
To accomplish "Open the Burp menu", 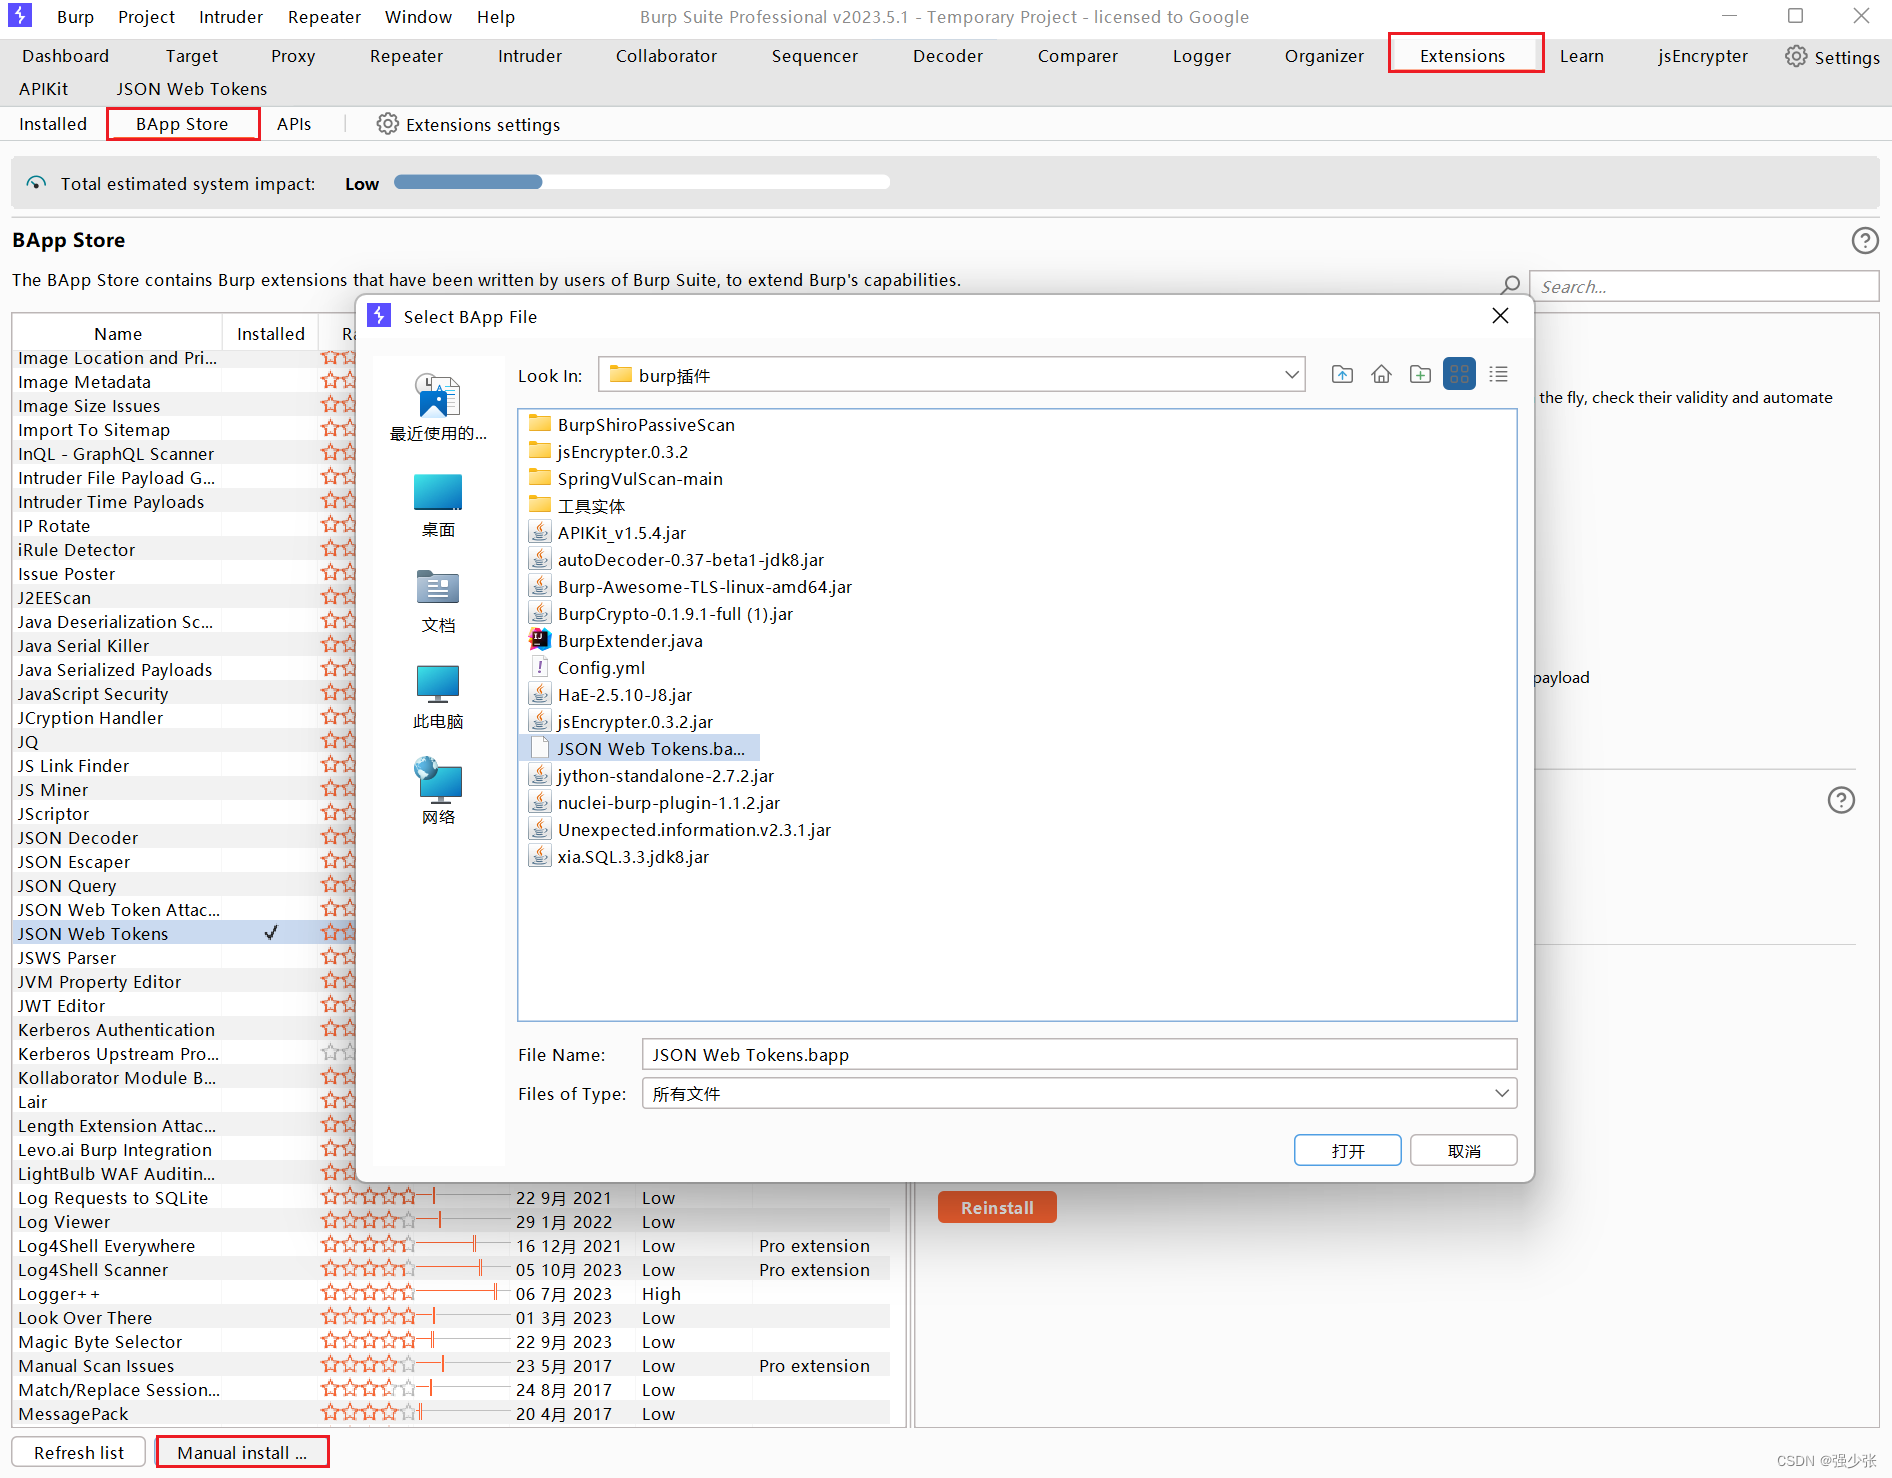I will [75, 16].
